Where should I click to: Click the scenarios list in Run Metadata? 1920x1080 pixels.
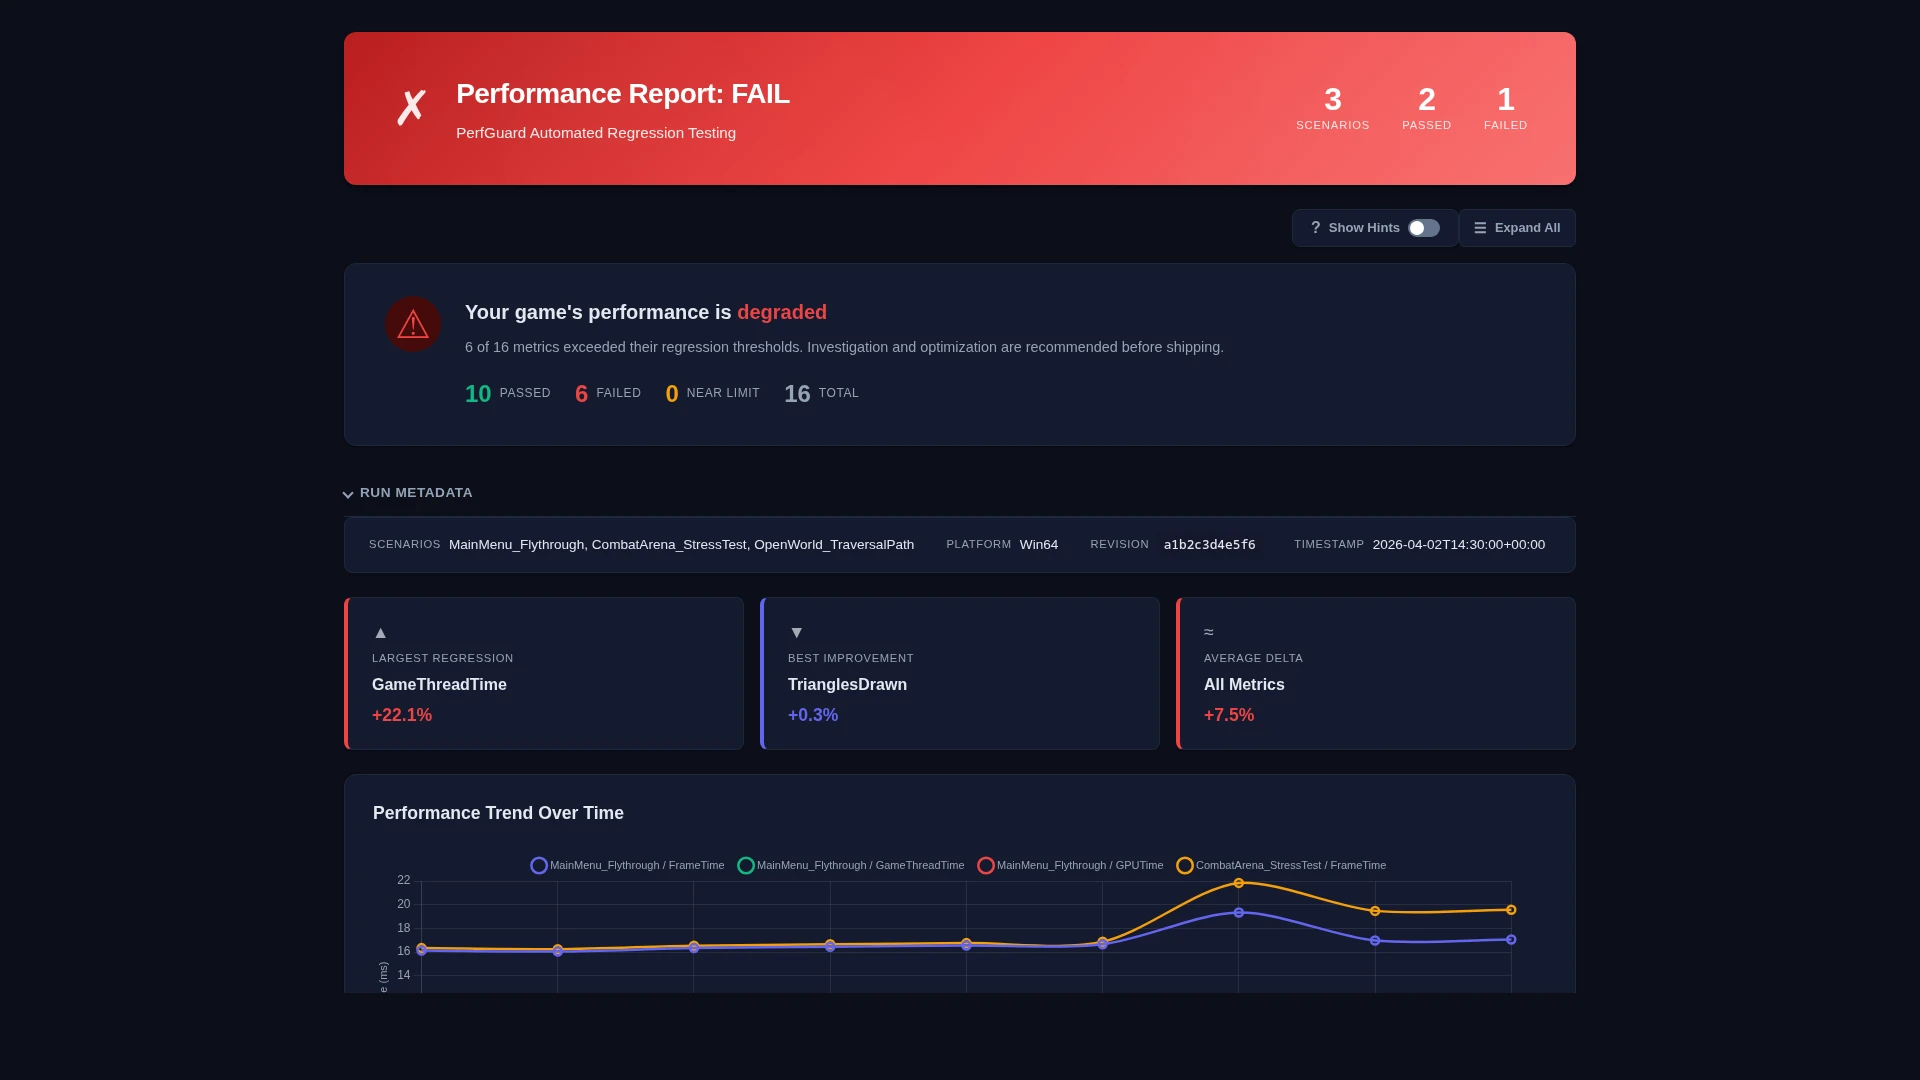click(681, 544)
